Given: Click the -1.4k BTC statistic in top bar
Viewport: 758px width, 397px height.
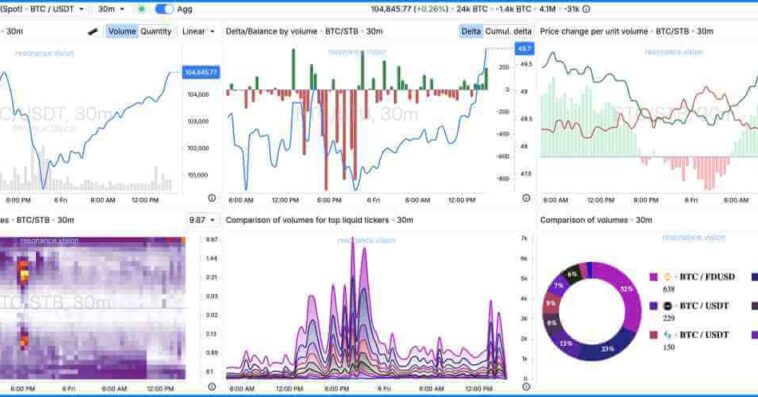Looking at the screenshot, I should click(x=514, y=9).
